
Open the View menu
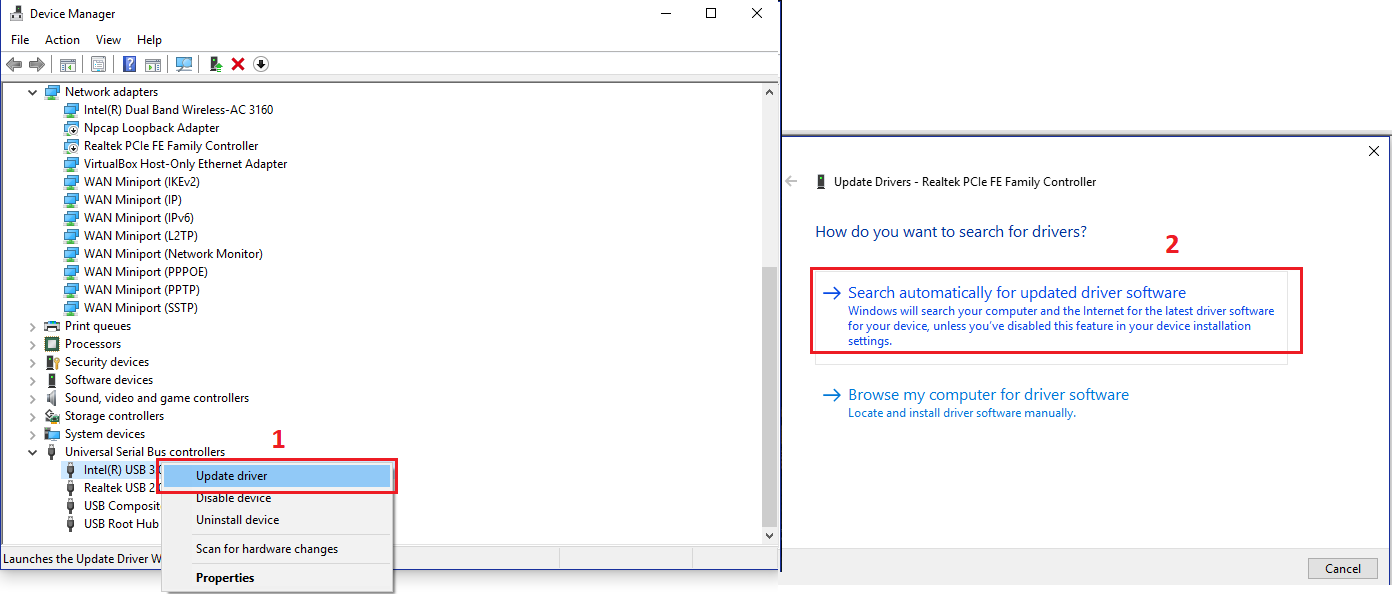point(108,40)
